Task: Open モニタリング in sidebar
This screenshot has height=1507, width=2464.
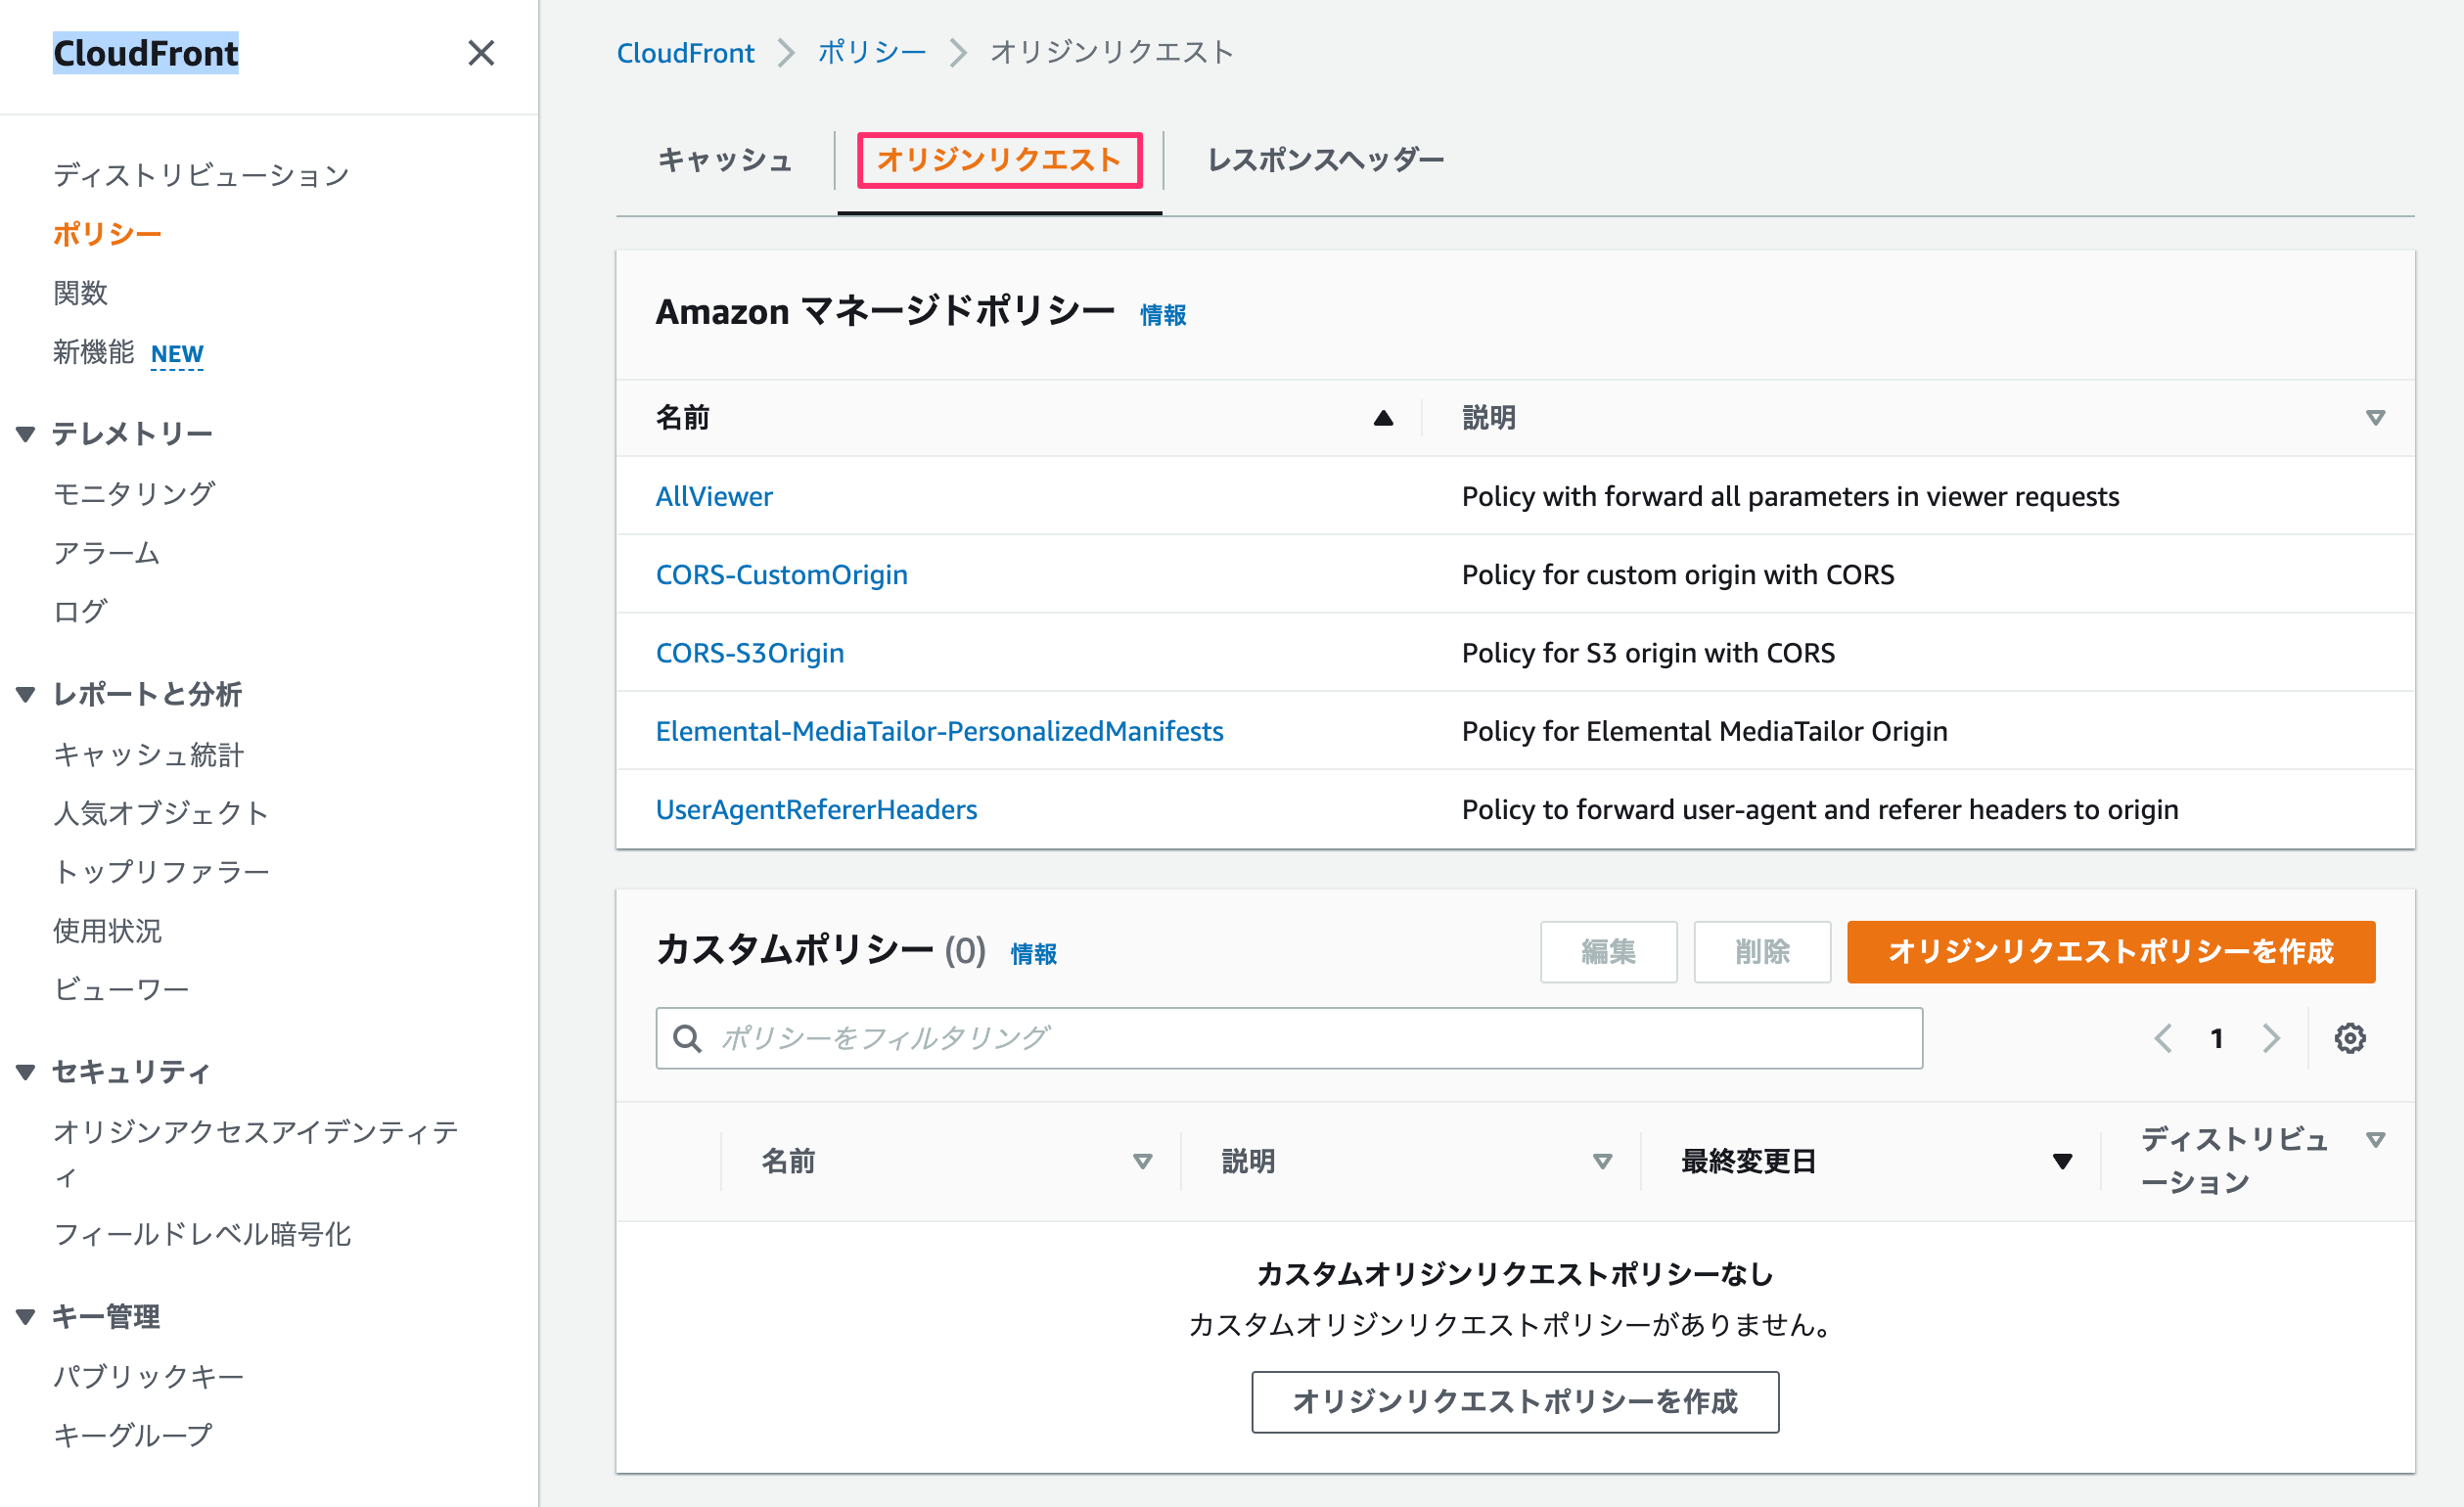Action: point(134,493)
